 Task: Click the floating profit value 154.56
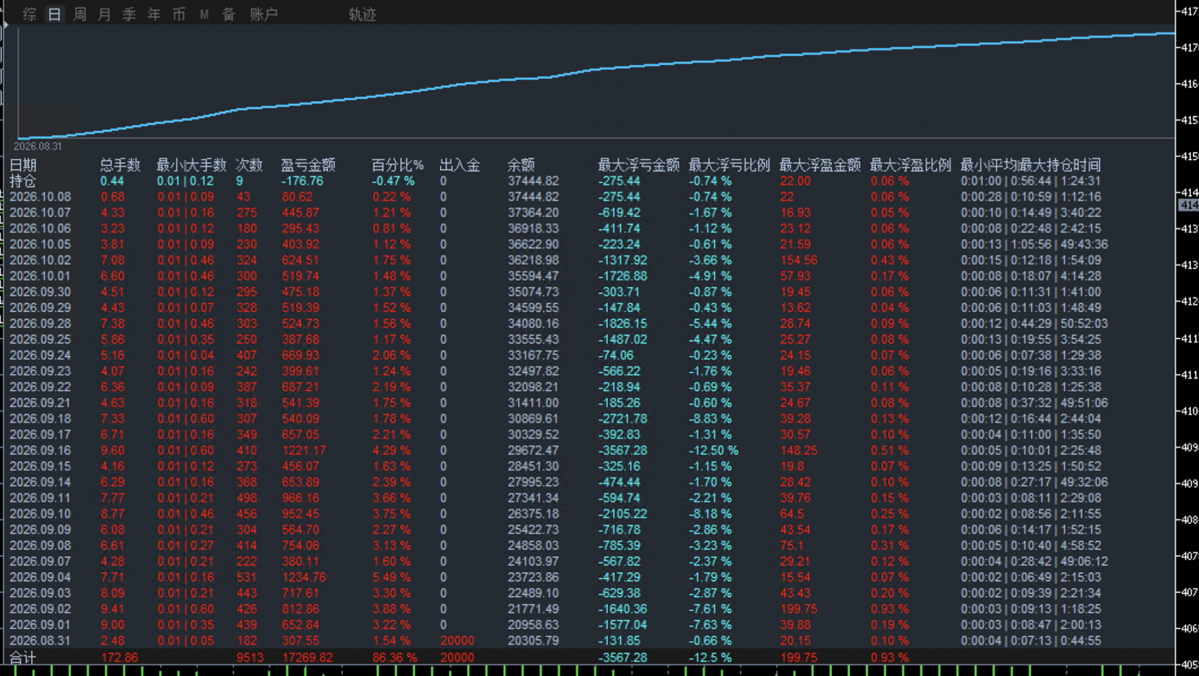pos(798,260)
